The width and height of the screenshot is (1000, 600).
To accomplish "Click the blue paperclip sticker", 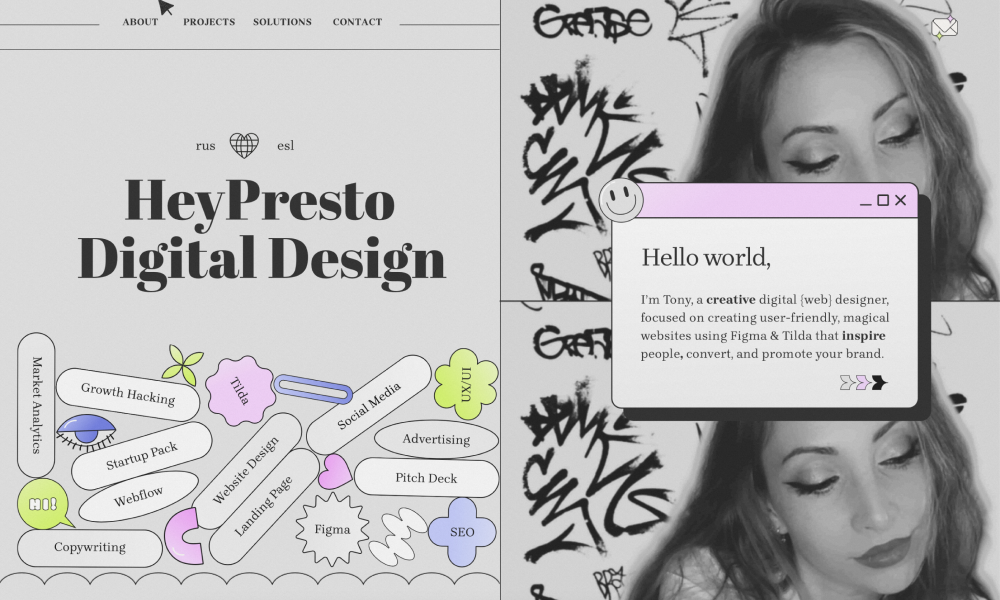I will (312, 389).
